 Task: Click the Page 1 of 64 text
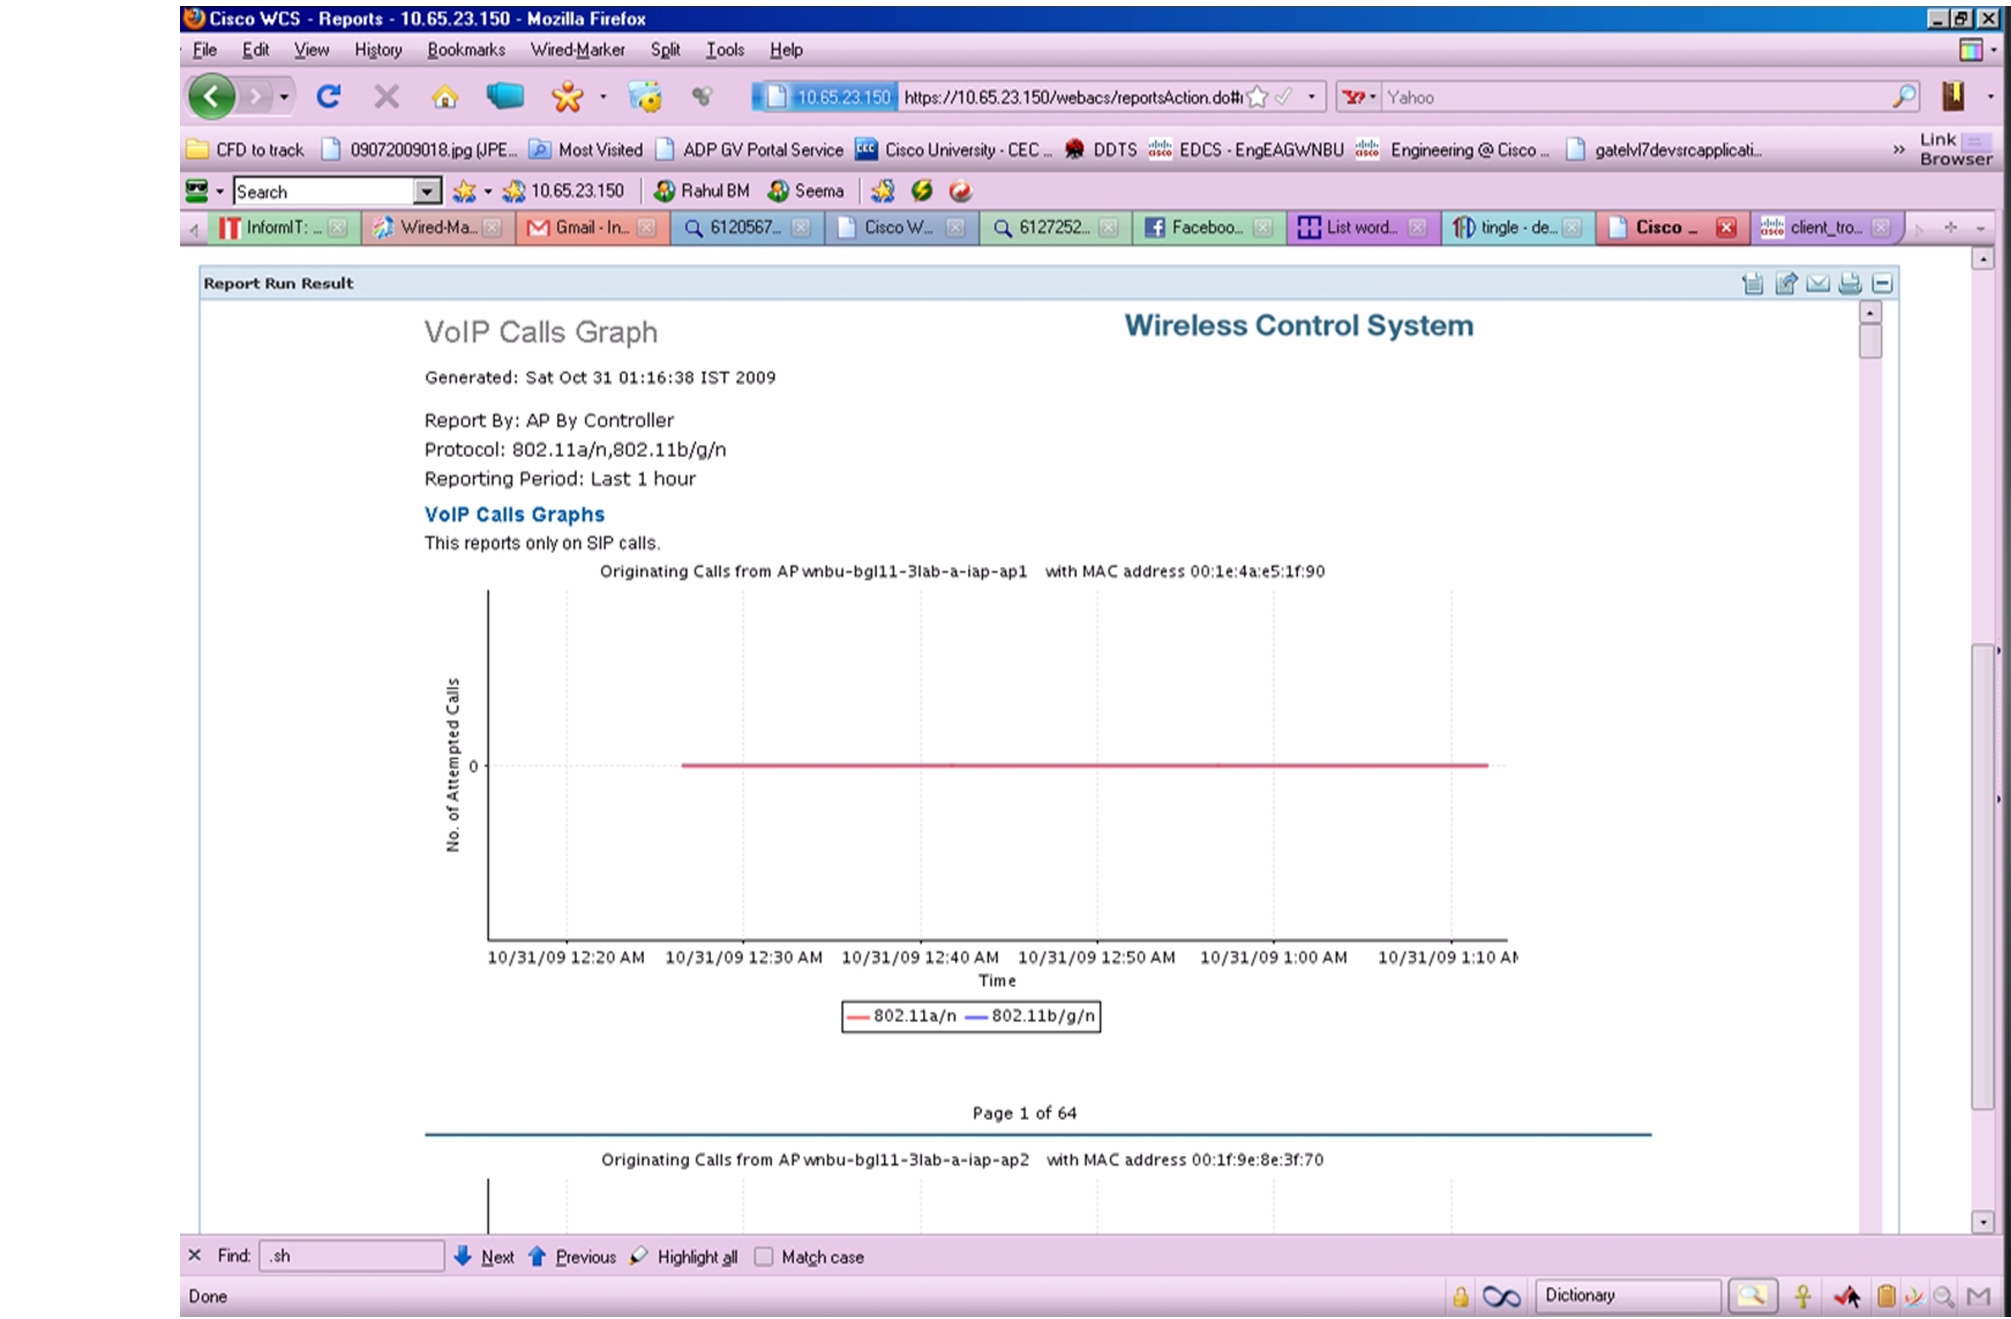click(1024, 1113)
